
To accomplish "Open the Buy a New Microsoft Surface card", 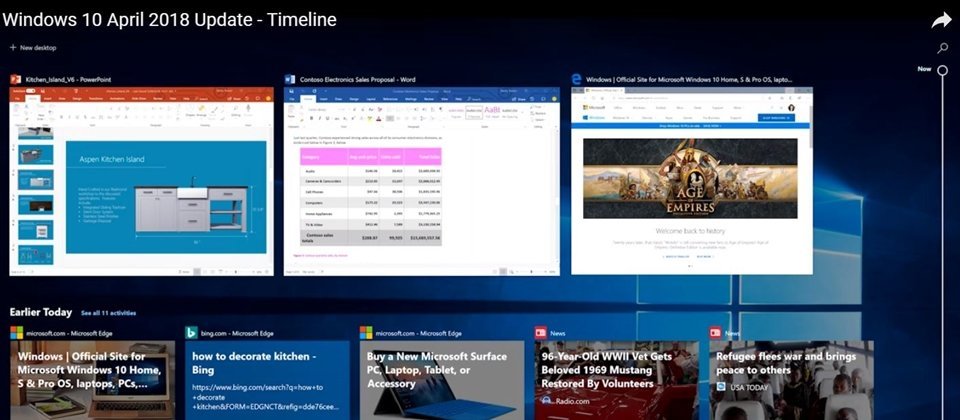I will (442, 380).
